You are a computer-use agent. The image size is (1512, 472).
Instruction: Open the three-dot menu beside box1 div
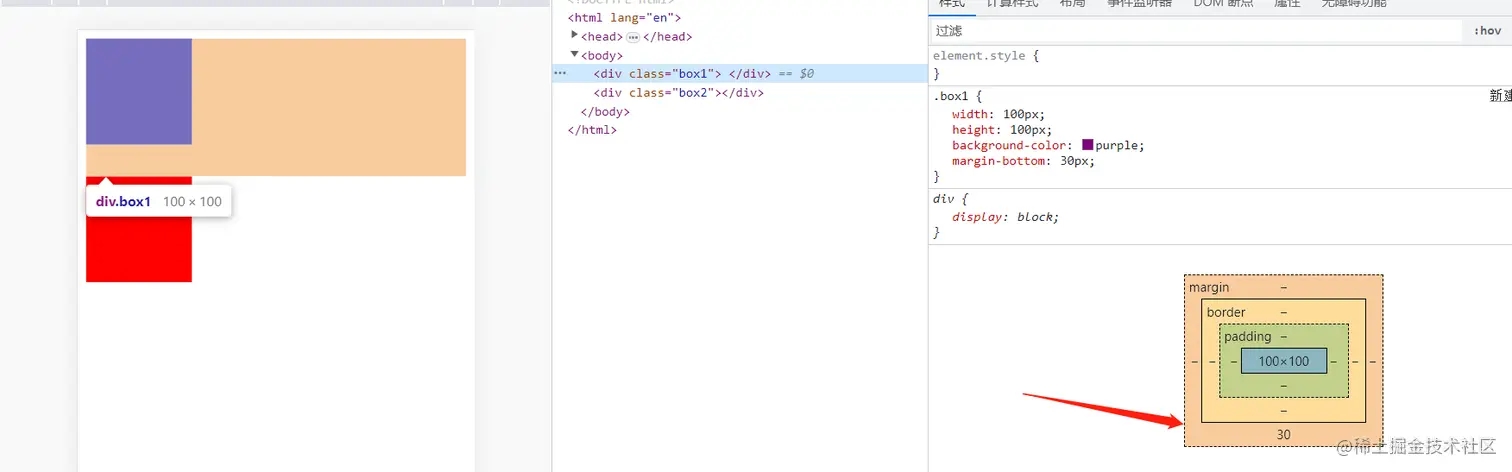560,74
